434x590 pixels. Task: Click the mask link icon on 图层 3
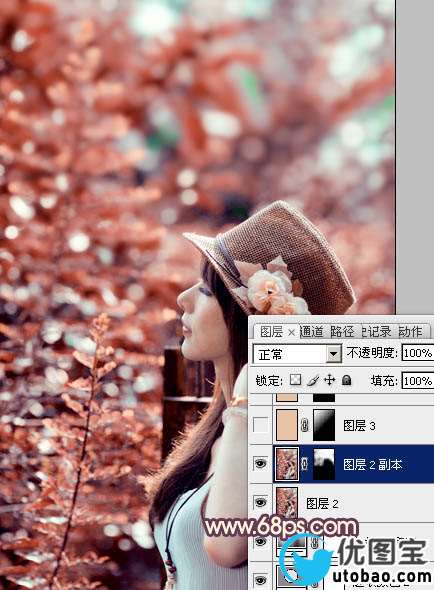(x=305, y=425)
